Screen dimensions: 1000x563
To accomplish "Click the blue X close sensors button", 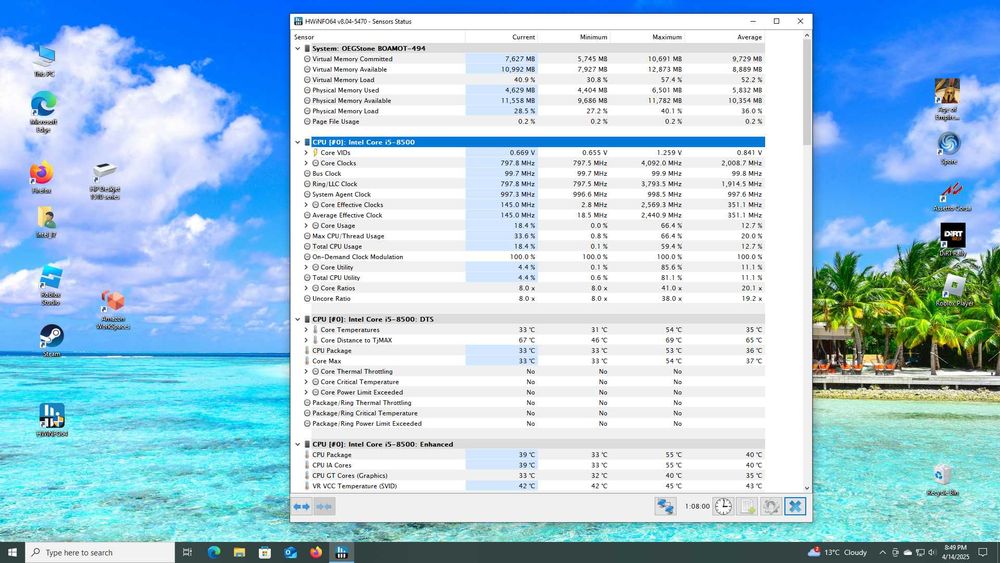I will click(x=795, y=506).
